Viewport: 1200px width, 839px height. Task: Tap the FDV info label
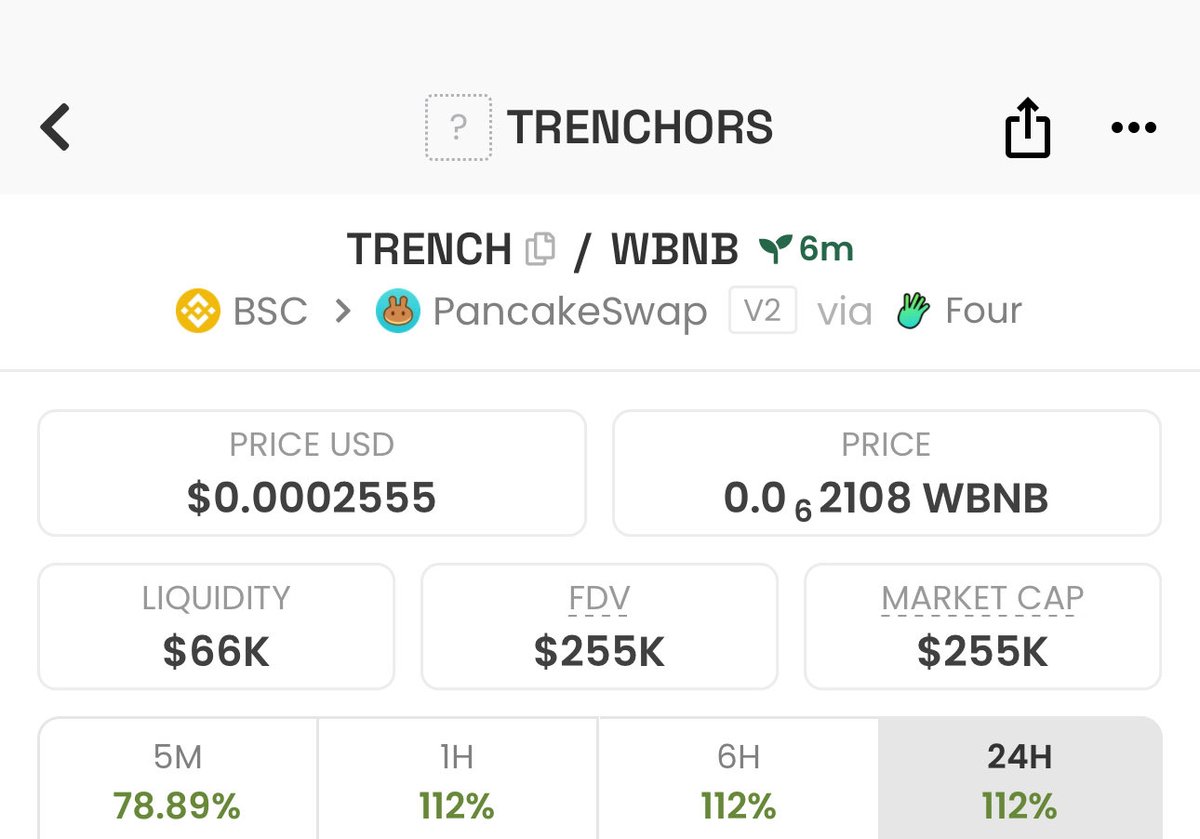pyautogui.click(x=599, y=598)
